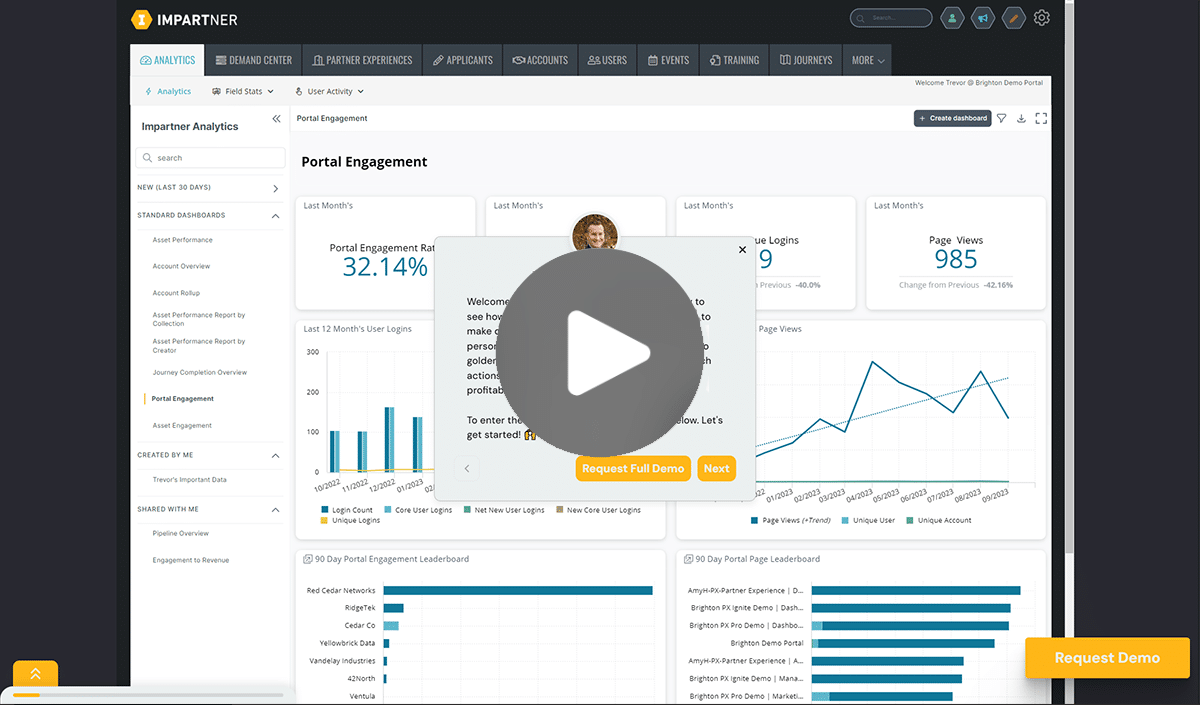1200x705 pixels.
Task: Toggle the Unique Logins legend entry
Action: click(349, 521)
